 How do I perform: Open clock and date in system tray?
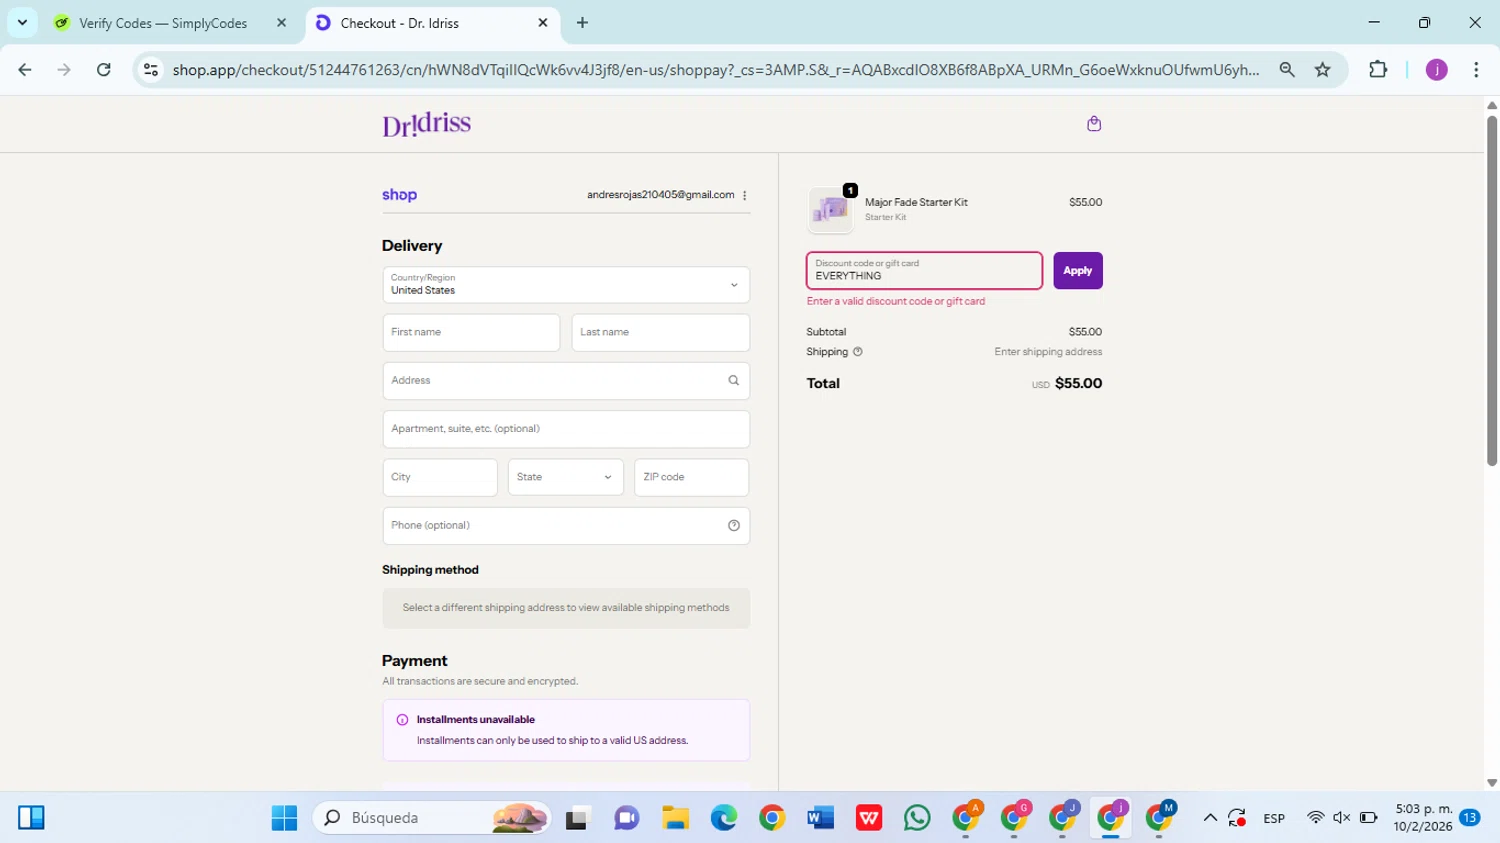click(x=1423, y=818)
